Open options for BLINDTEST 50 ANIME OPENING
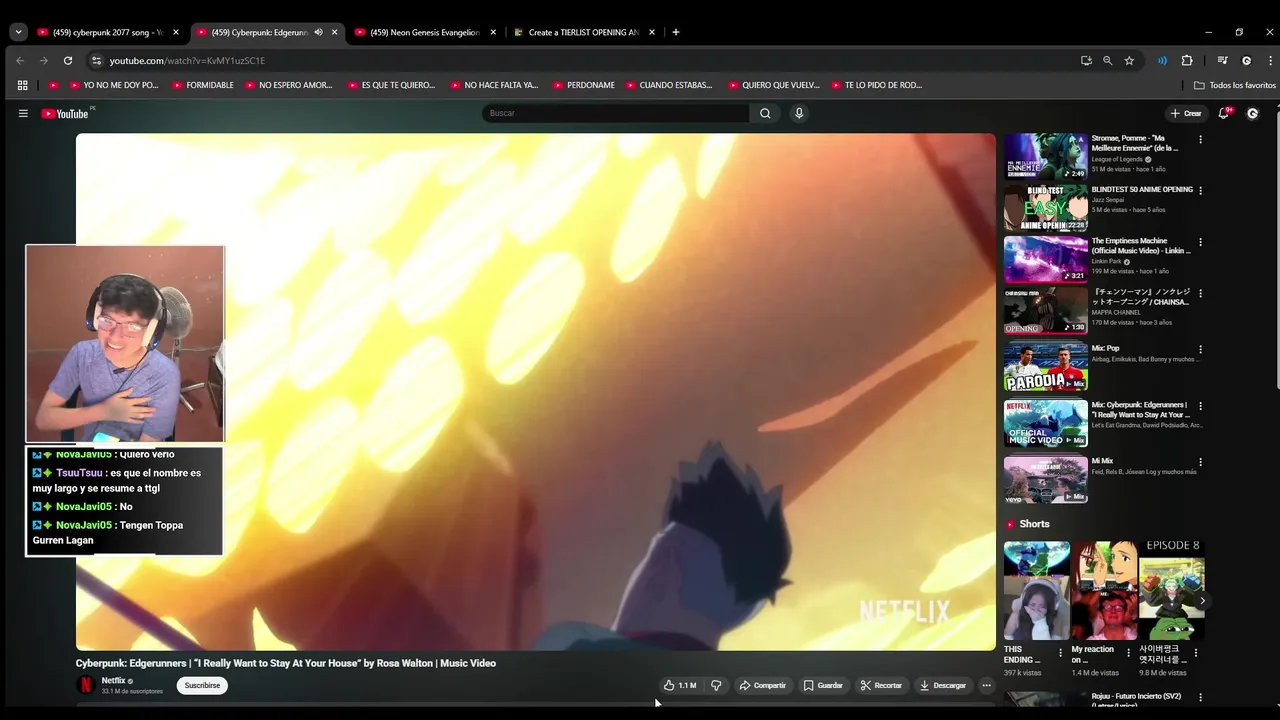 tap(1200, 190)
